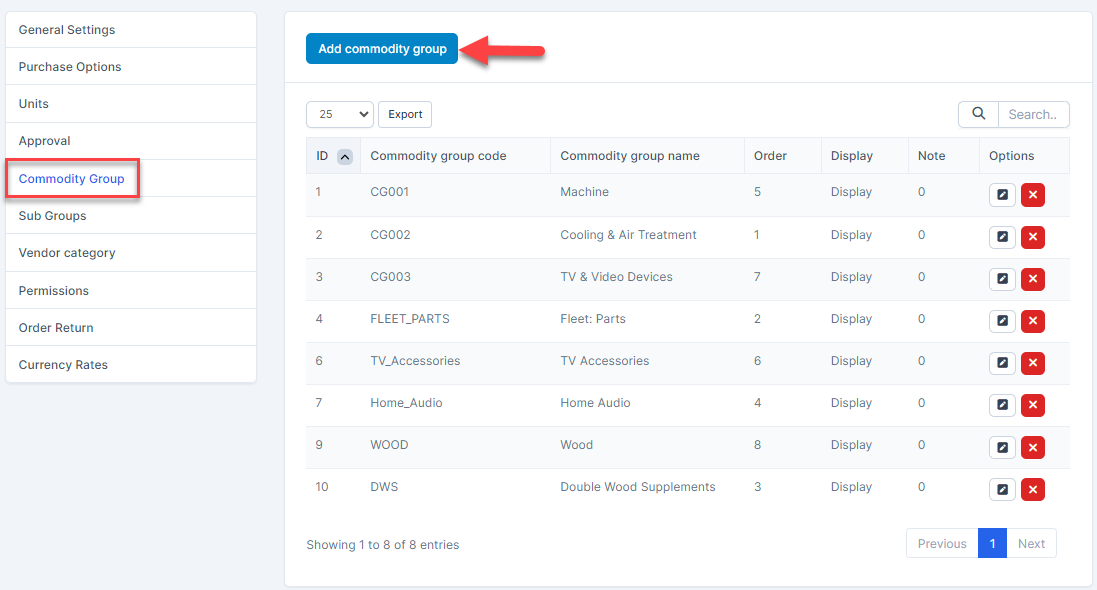1097x590 pixels.
Task: Go to the Next page
Action: coord(1031,544)
